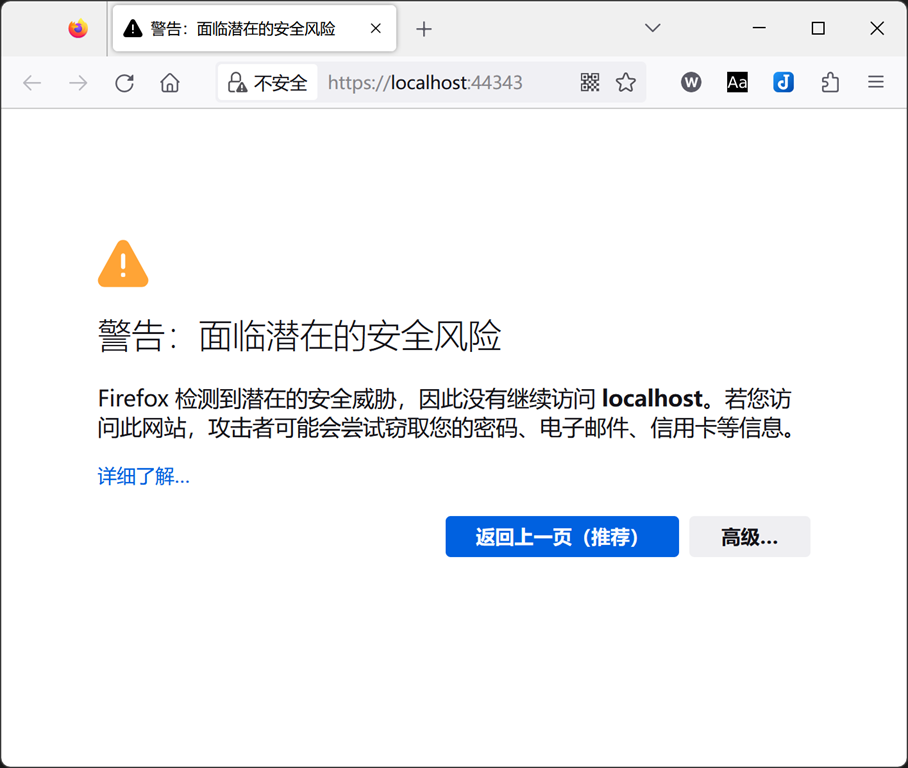This screenshot has height=768, width=908.
Task: Close the security warning tab
Action: pos(376,28)
